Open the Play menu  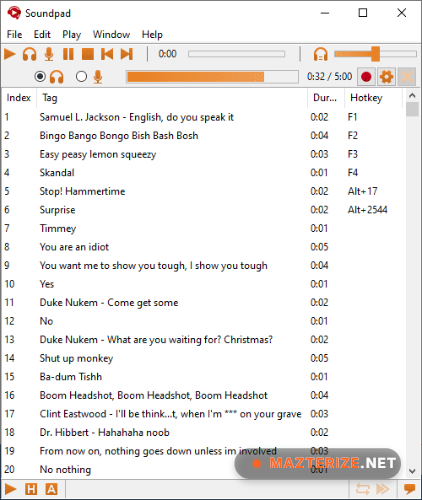(72, 34)
